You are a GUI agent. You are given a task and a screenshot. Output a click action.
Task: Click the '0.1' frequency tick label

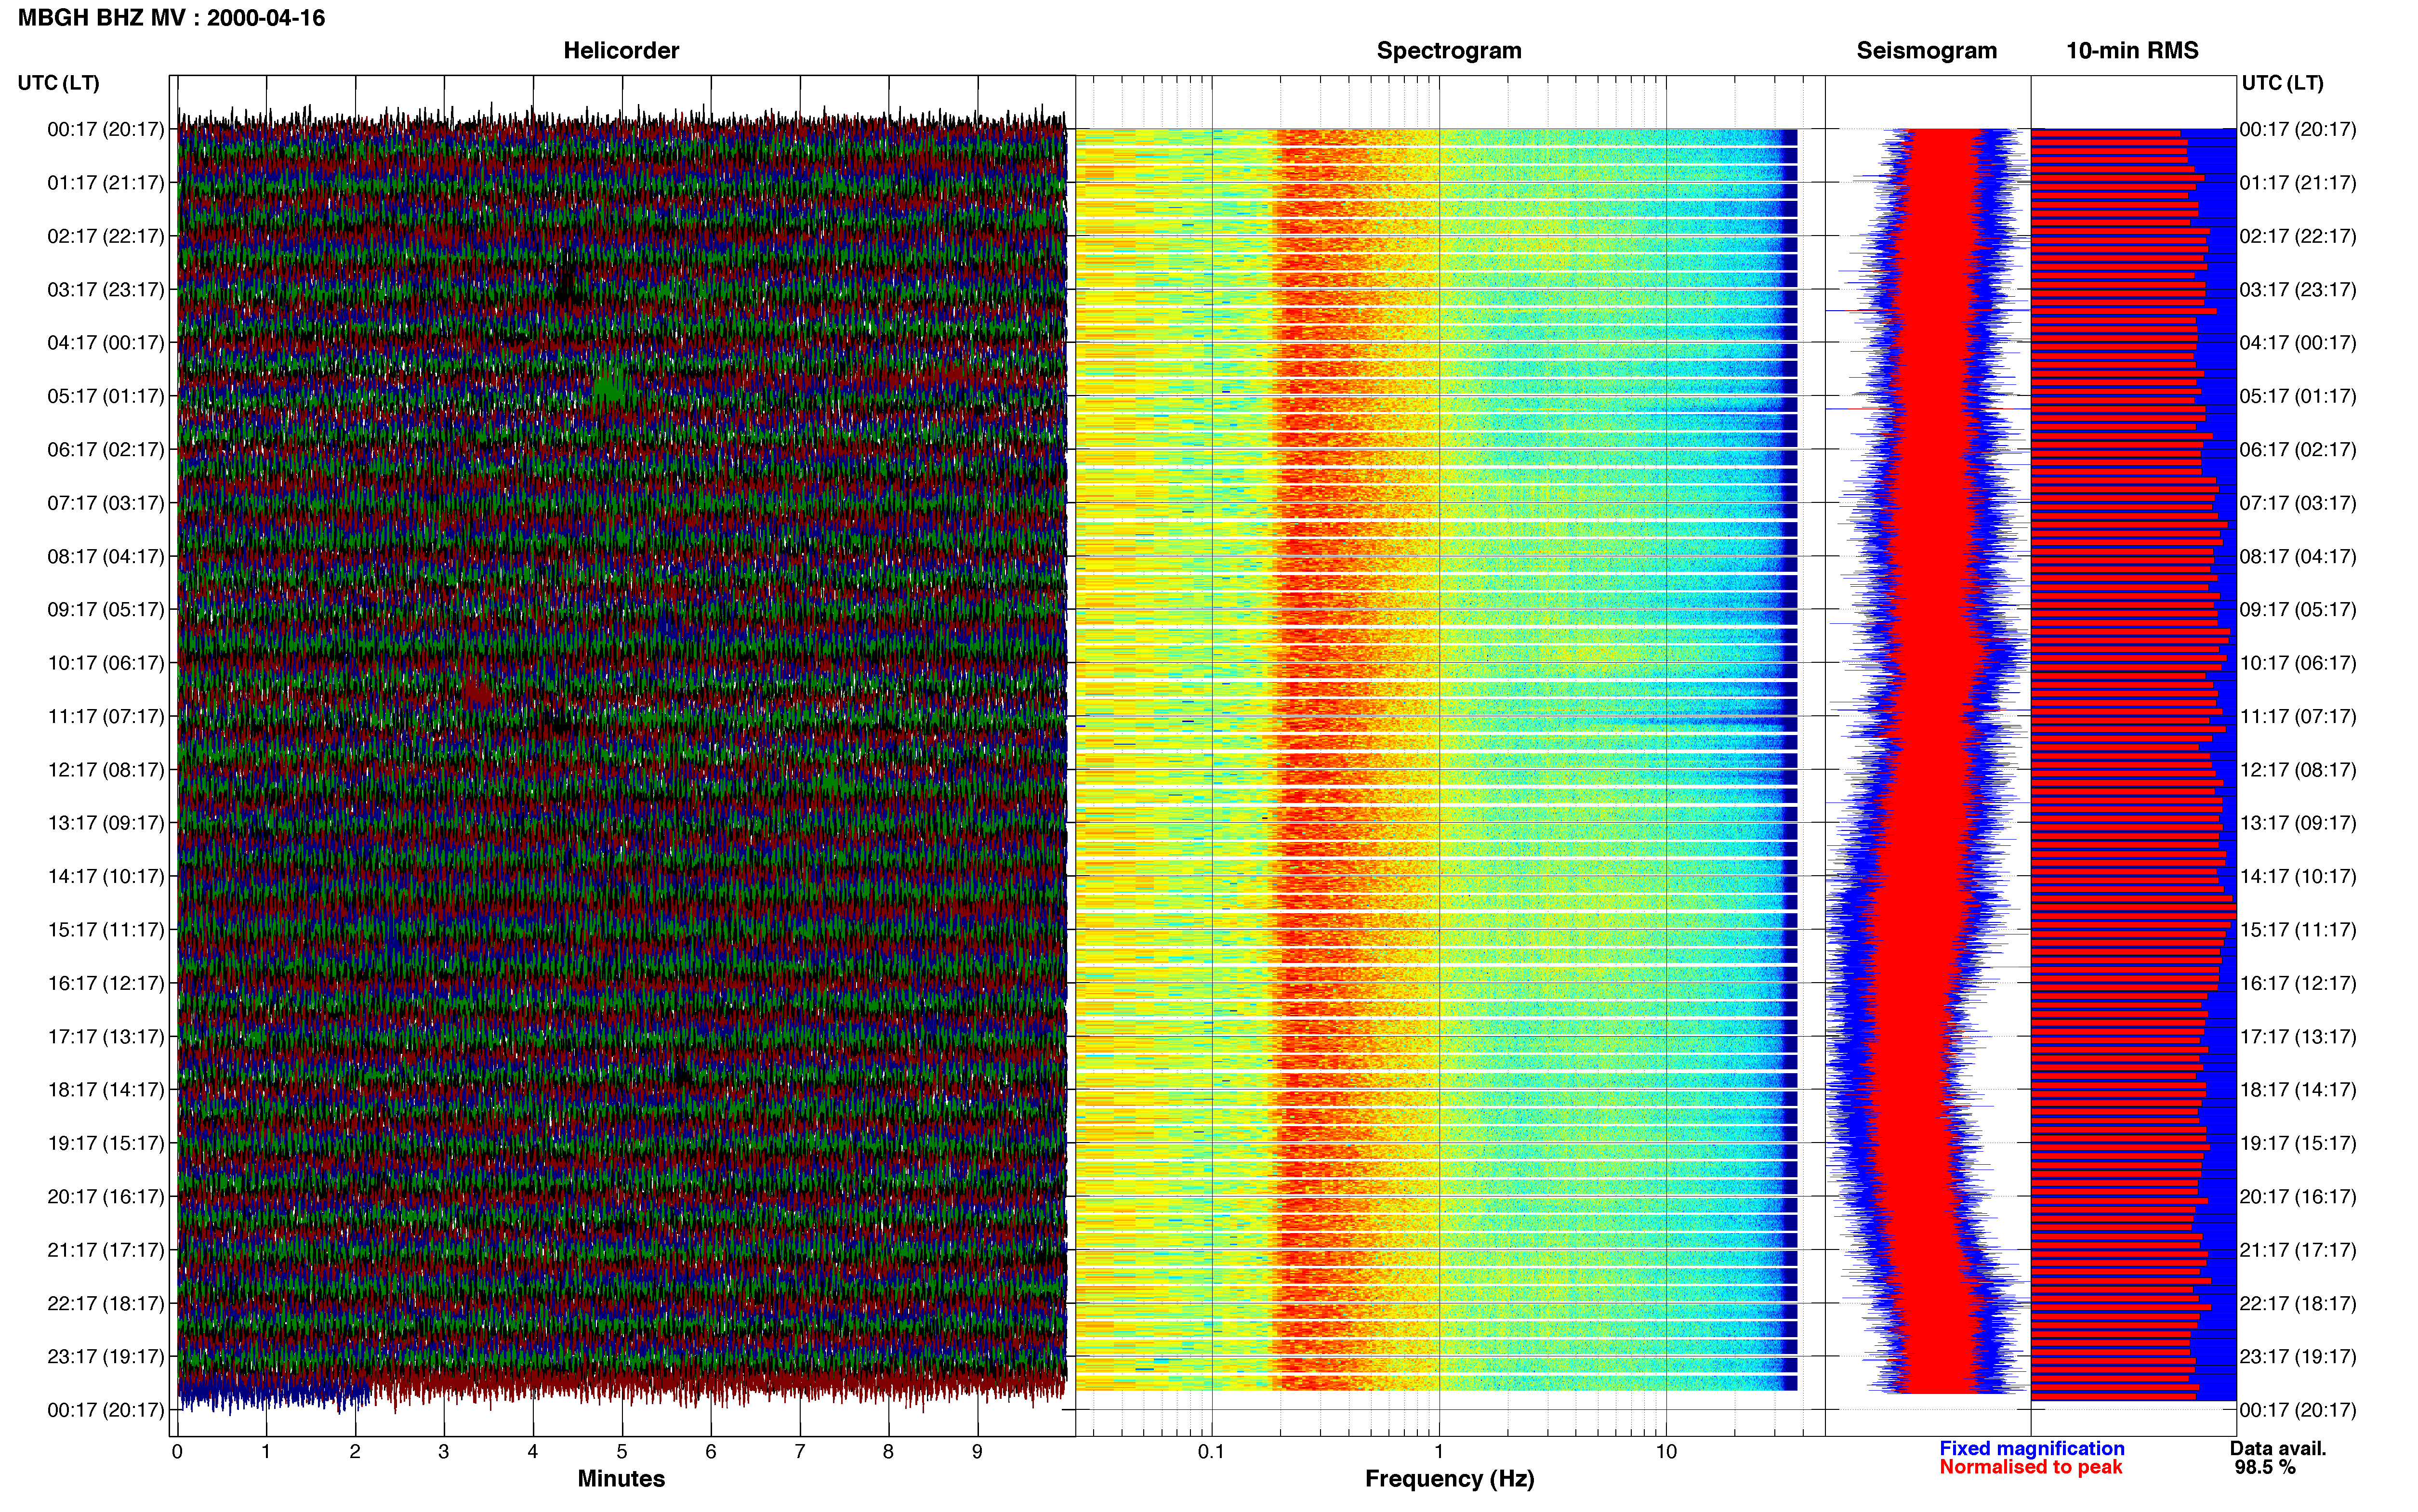click(x=1211, y=1452)
